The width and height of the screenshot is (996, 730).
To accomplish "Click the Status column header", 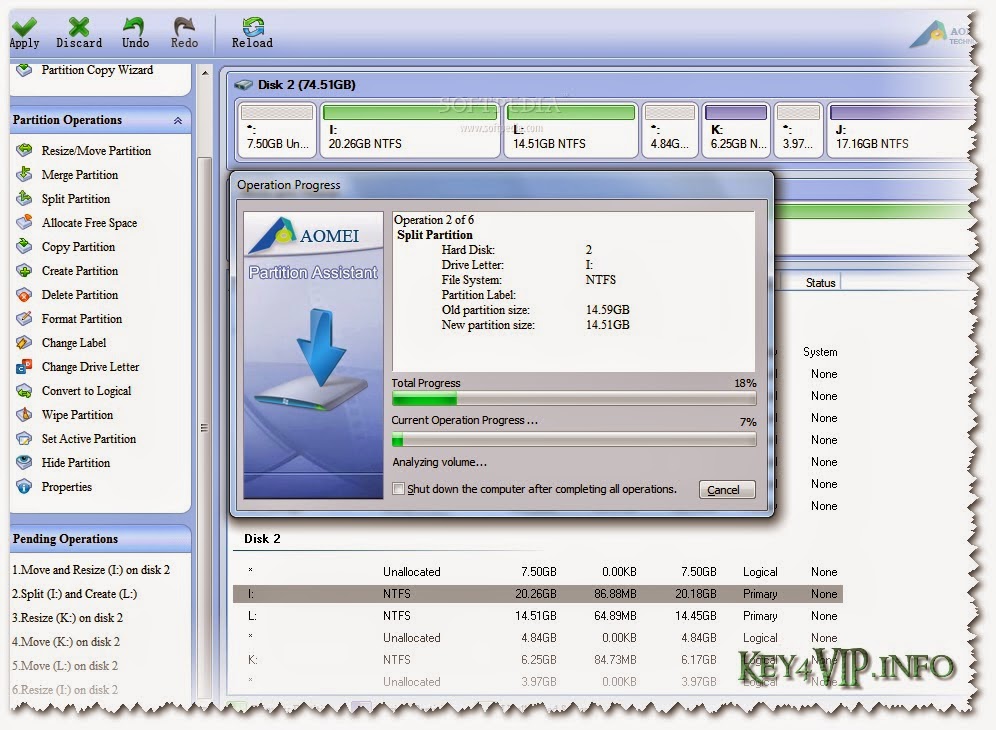I will [x=820, y=283].
